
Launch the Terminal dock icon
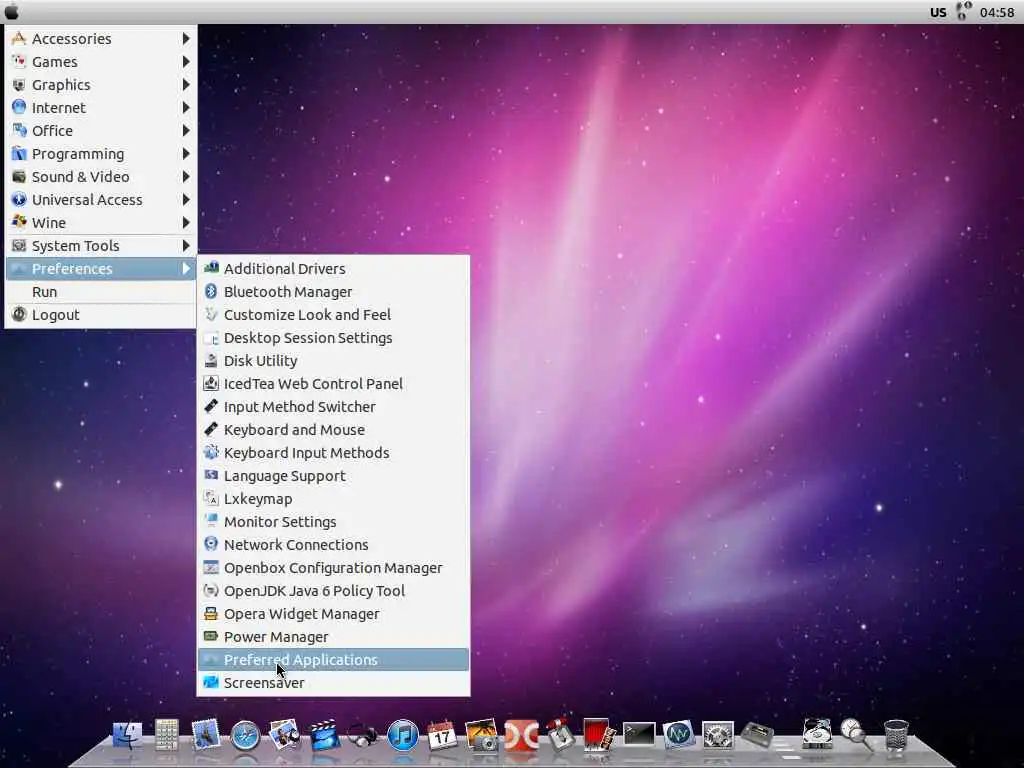point(639,735)
